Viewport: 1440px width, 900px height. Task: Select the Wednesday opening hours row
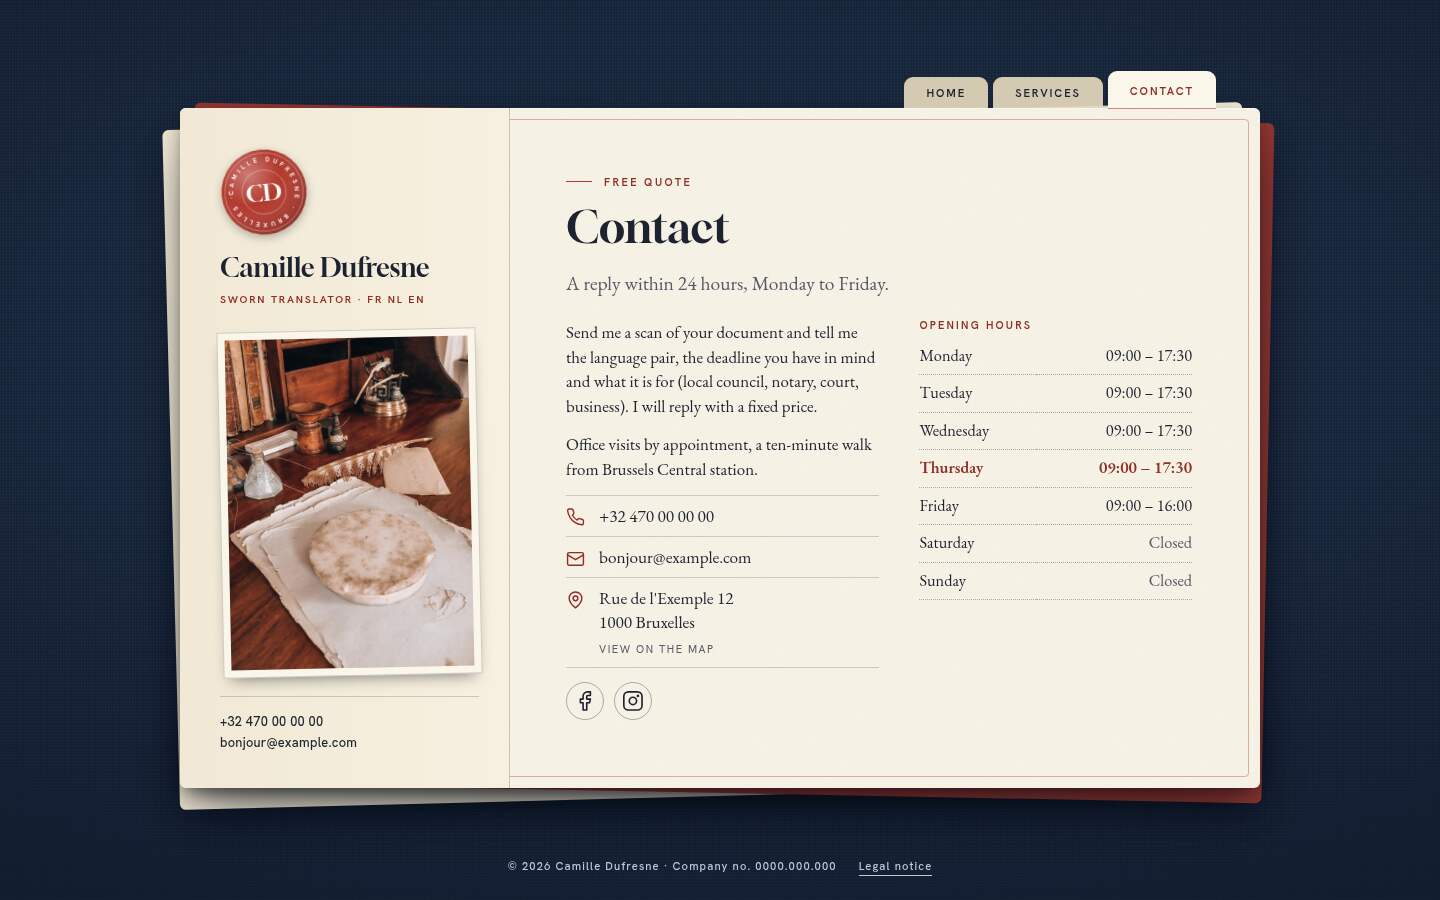click(1055, 431)
